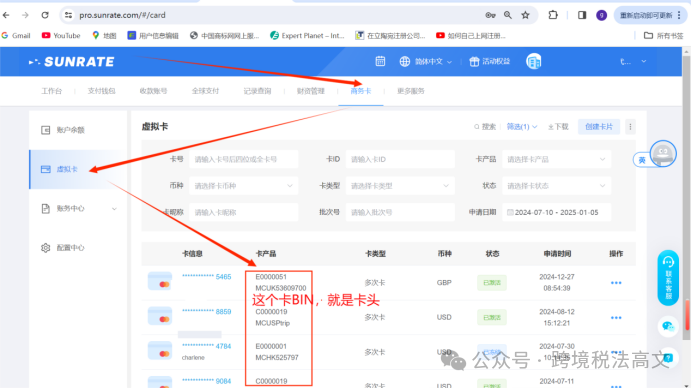Click the 搜索 search button
This screenshot has height=388, width=692.
pos(485,127)
